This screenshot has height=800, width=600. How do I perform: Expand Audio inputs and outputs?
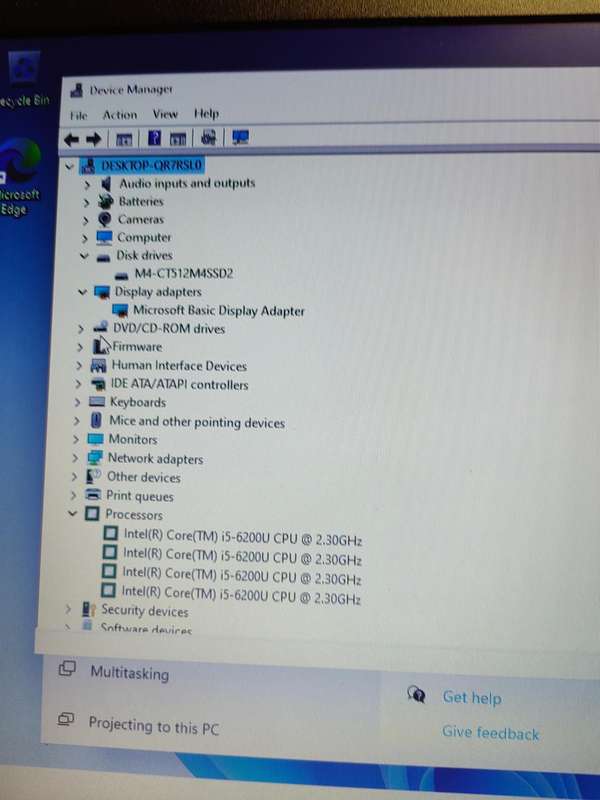87,184
